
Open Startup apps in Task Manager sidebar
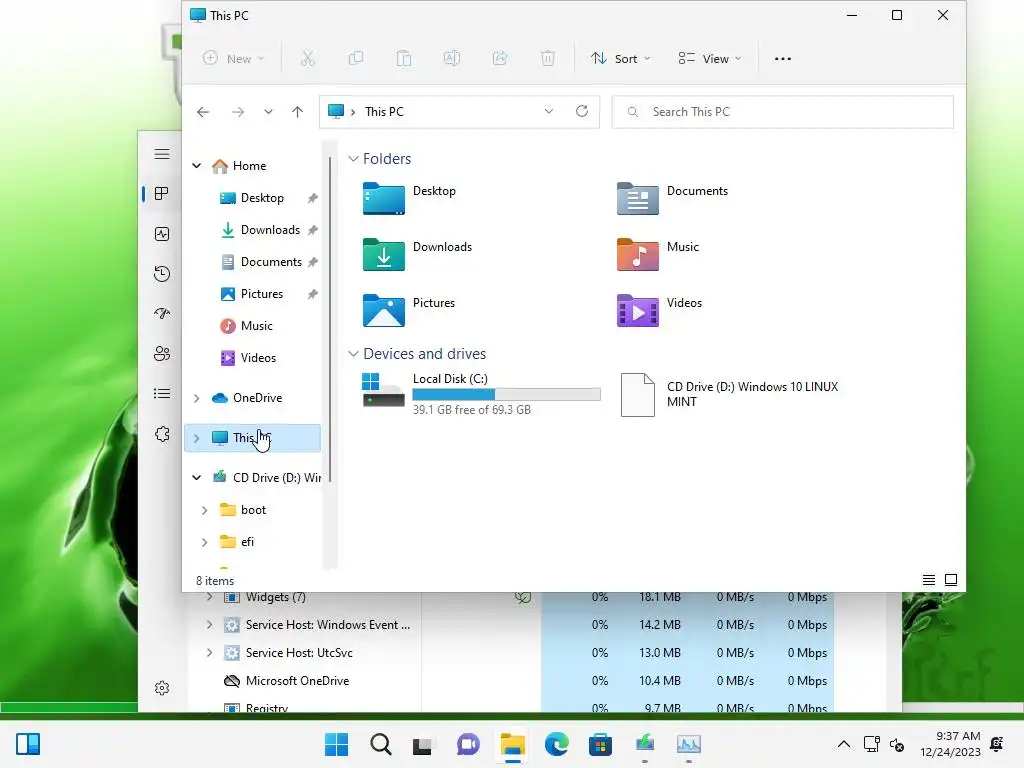pos(162,313)
